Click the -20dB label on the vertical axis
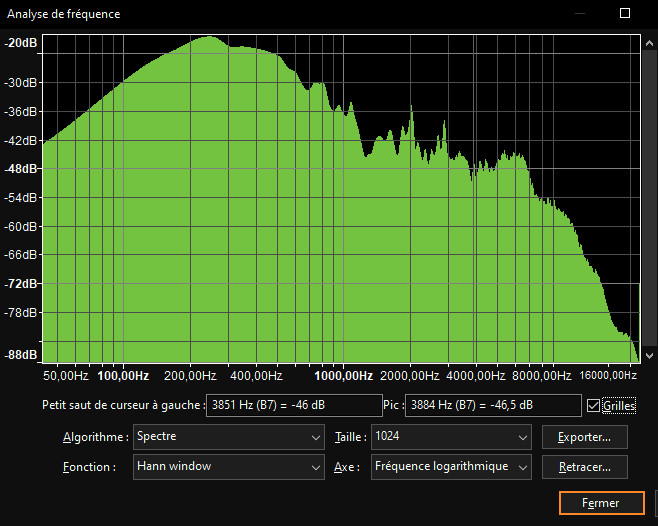Screen dimensions: 658x526 click(x=21, y=44)
